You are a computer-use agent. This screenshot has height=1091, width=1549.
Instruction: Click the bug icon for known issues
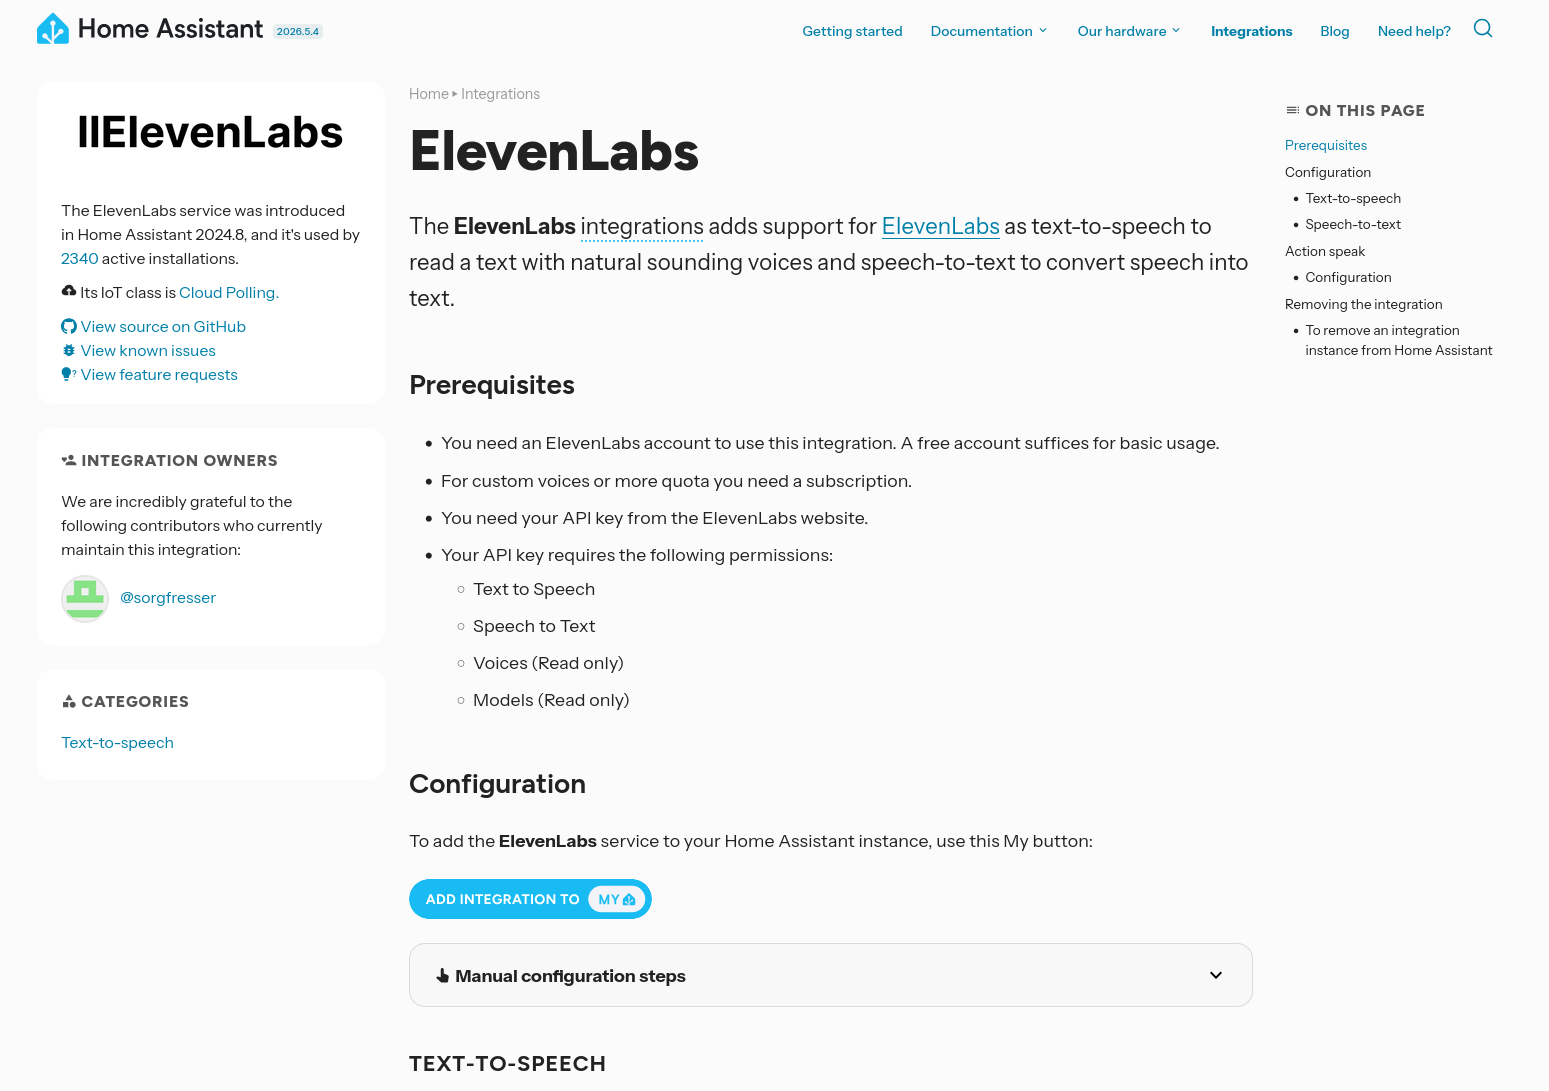pyautogui.click(x=69, y=350)
